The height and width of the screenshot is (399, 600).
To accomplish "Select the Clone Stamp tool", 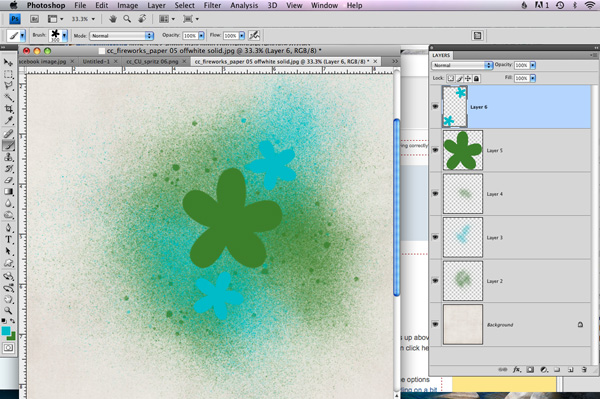I will coord(8,157).
